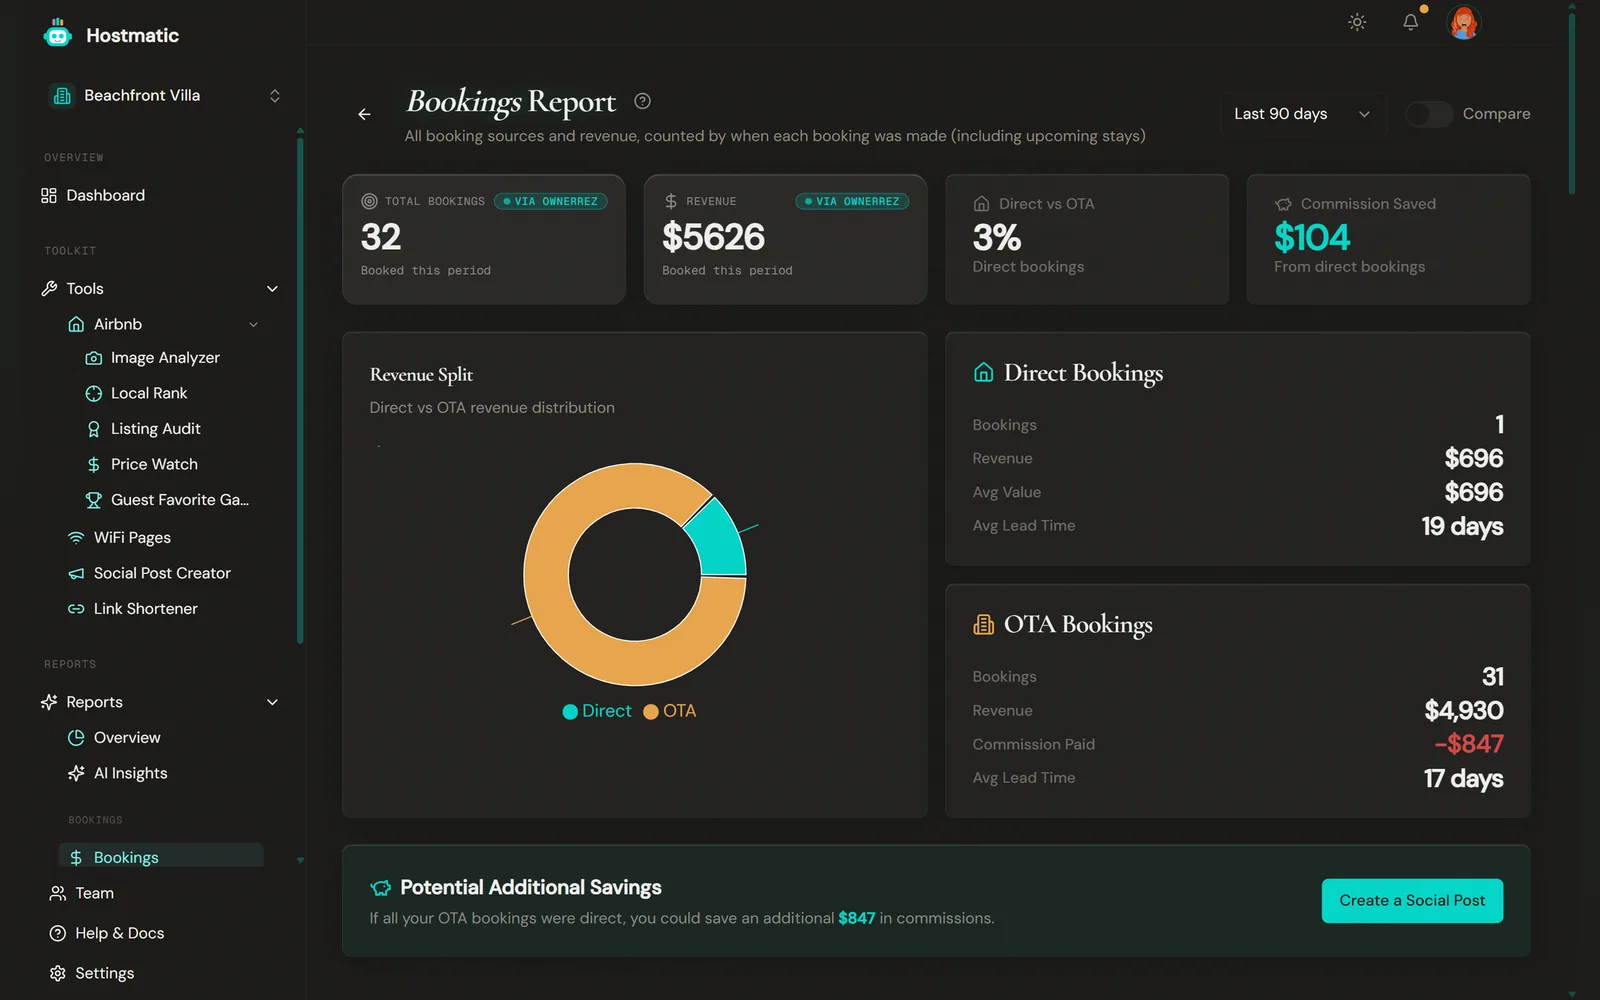Collapse the Tools section chevron
This screenshot has height=1000, width=1600.
click(272, 289)
